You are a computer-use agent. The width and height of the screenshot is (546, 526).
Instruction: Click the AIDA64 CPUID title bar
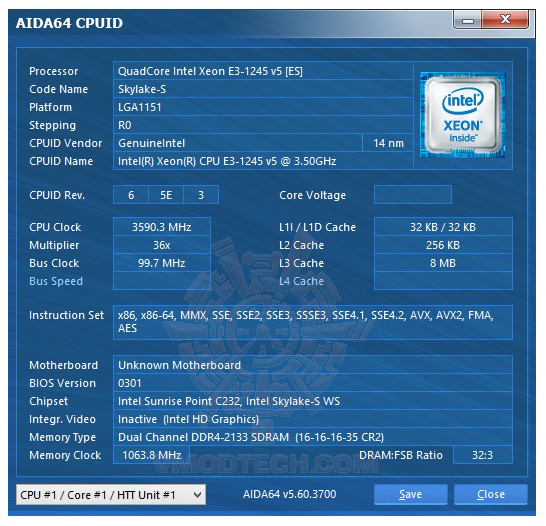[230, 23]
